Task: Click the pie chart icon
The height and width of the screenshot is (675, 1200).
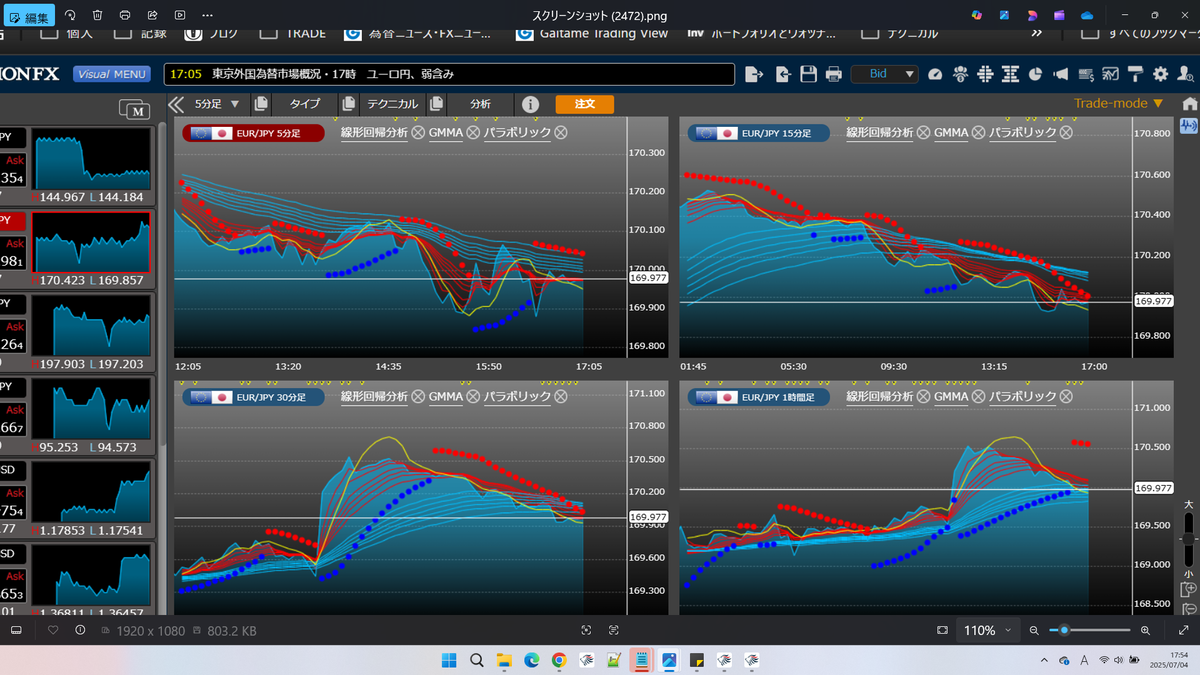Action: [x=1035, y=74]
